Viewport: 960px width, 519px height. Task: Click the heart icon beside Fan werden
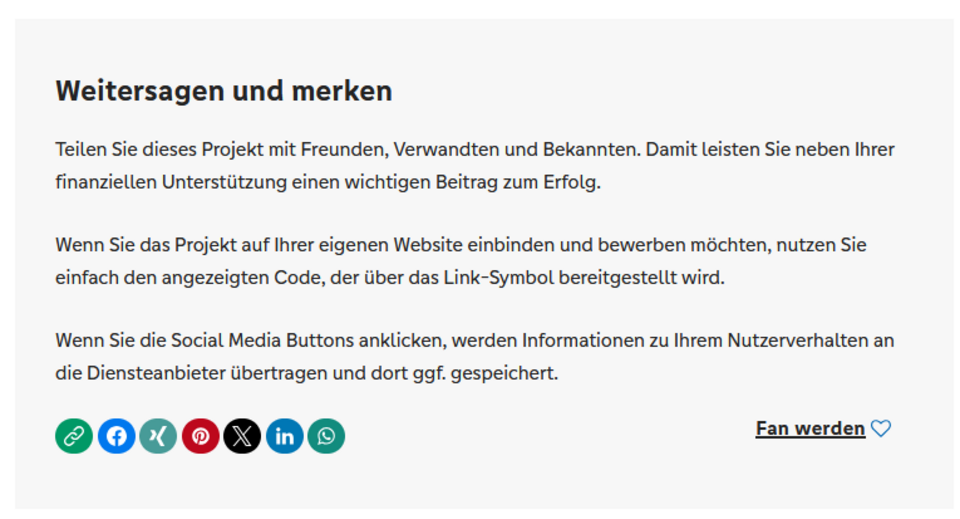[x=881, y=428]
